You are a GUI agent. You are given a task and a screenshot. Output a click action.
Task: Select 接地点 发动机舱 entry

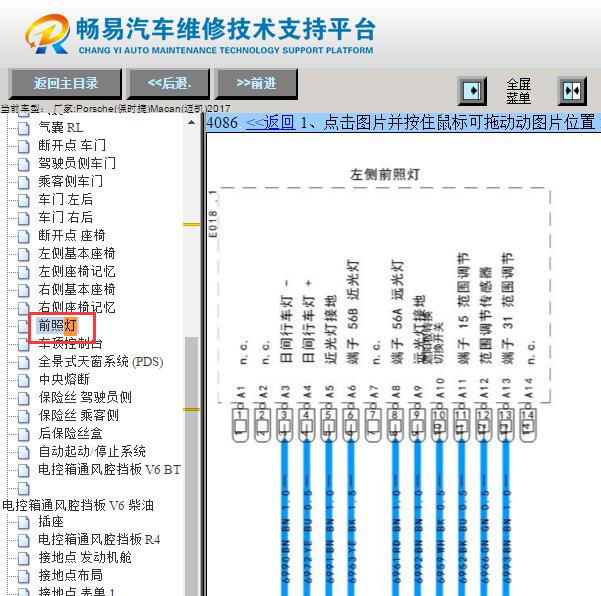(85, 558)
